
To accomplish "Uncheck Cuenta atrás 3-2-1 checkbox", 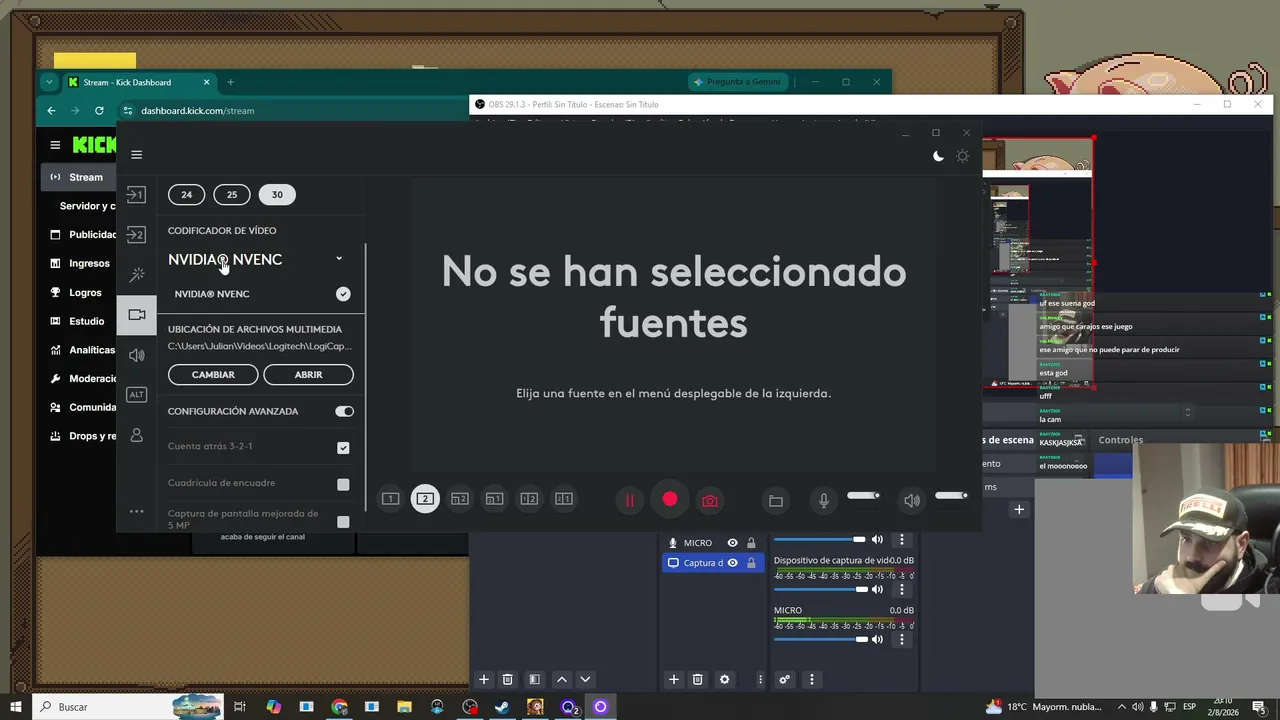I will pos(343,447).
